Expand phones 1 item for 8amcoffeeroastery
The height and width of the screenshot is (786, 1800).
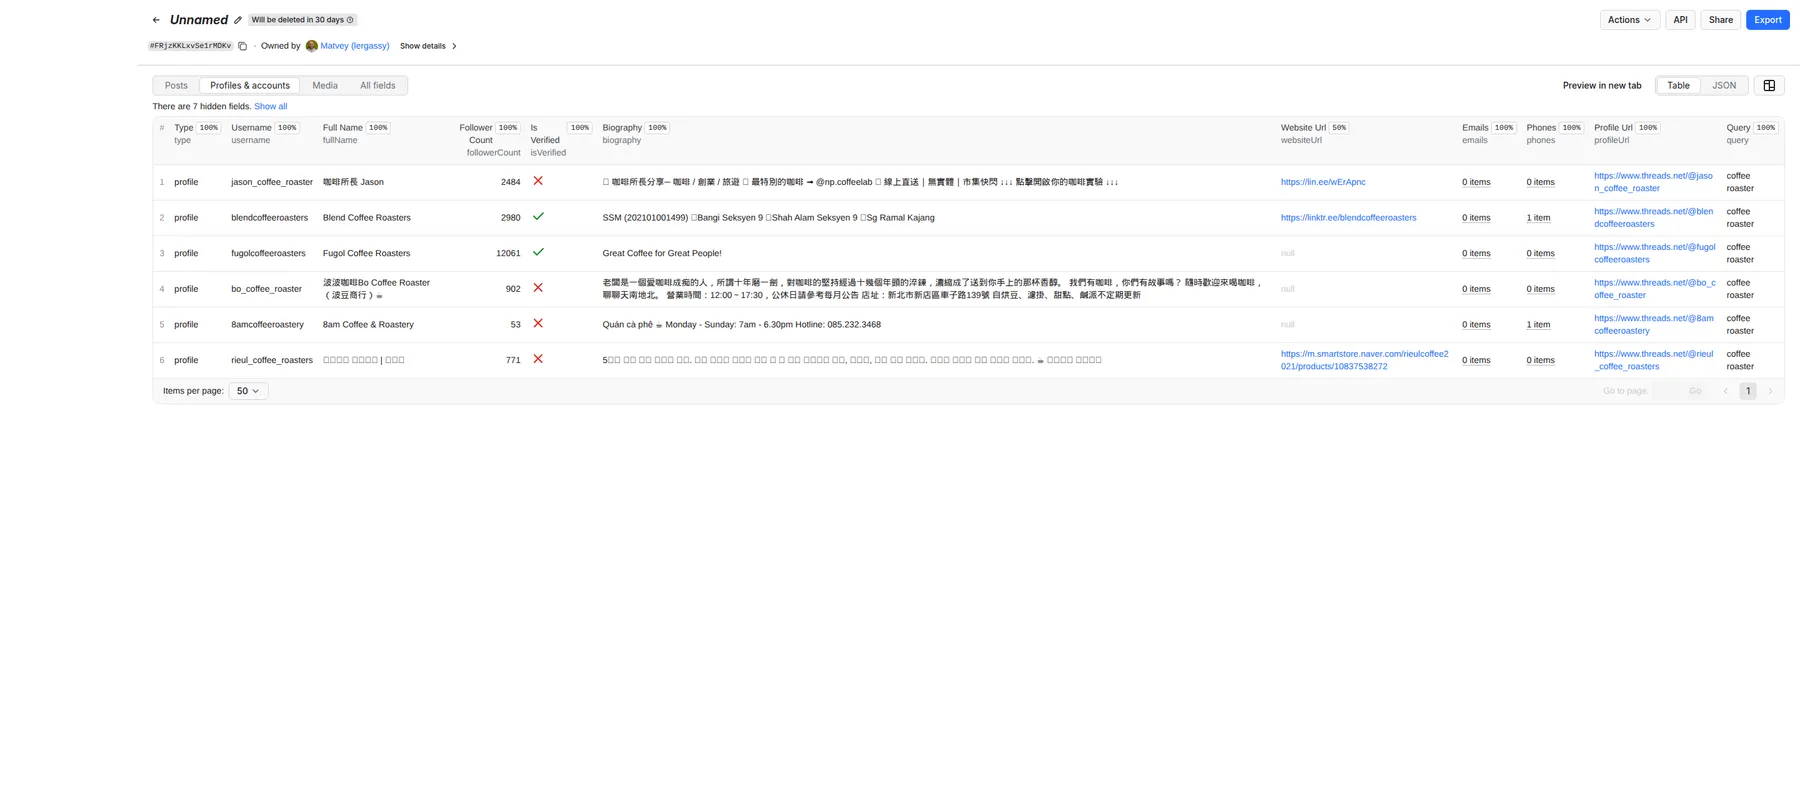coord(1538,325)
